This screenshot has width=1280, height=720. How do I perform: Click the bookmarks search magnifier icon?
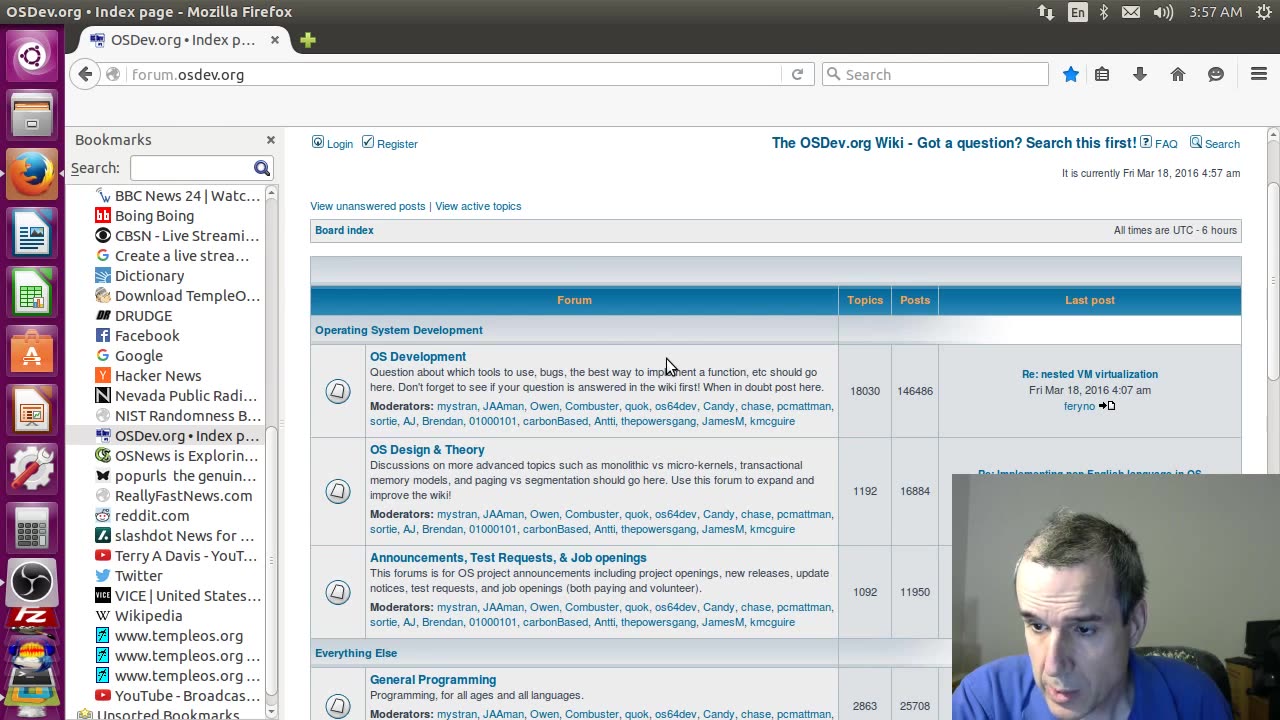point(262,168)
